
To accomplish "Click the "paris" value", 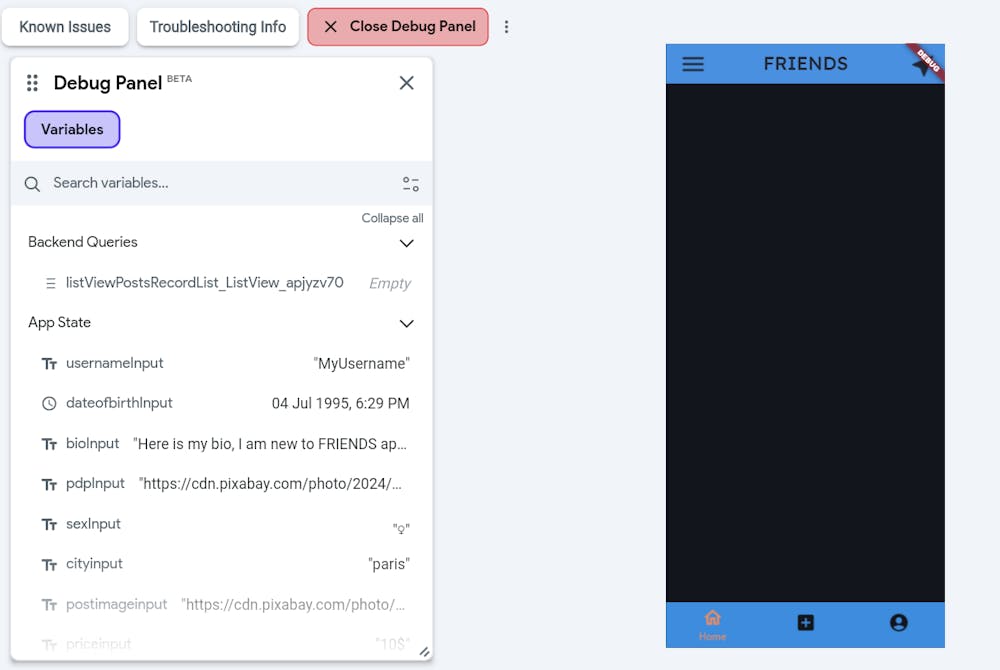I will (x=389, y=564).
